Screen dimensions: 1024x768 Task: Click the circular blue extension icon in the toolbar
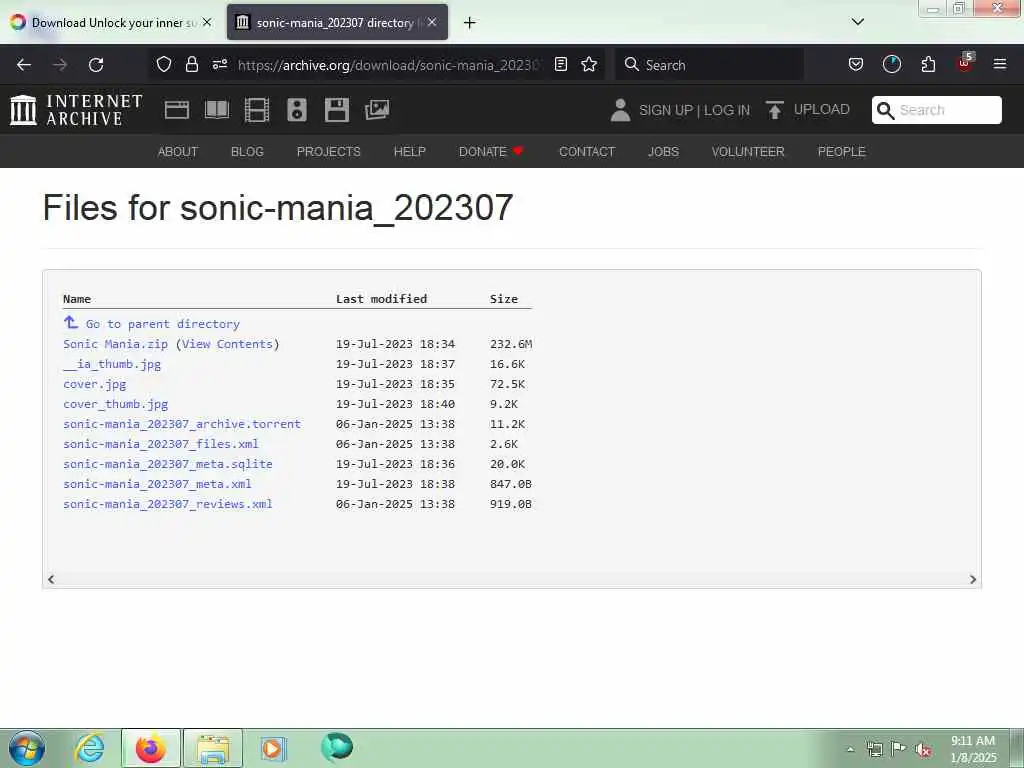click(891, 64)
